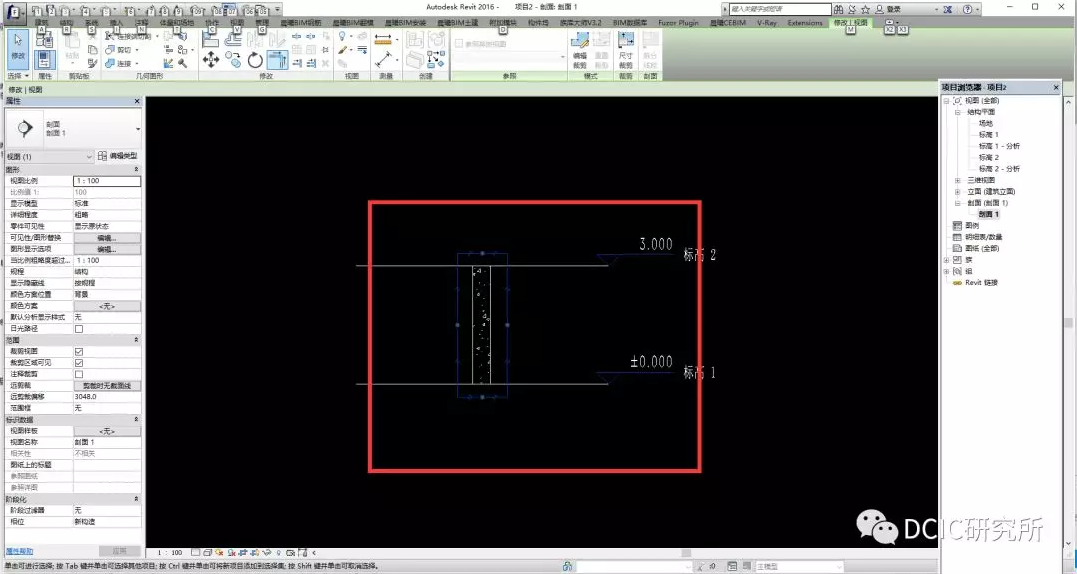Click the 视图比例 1:100 input field
Image resolution: width=1077 pixels, height=574 pixels.
(107, 181)
